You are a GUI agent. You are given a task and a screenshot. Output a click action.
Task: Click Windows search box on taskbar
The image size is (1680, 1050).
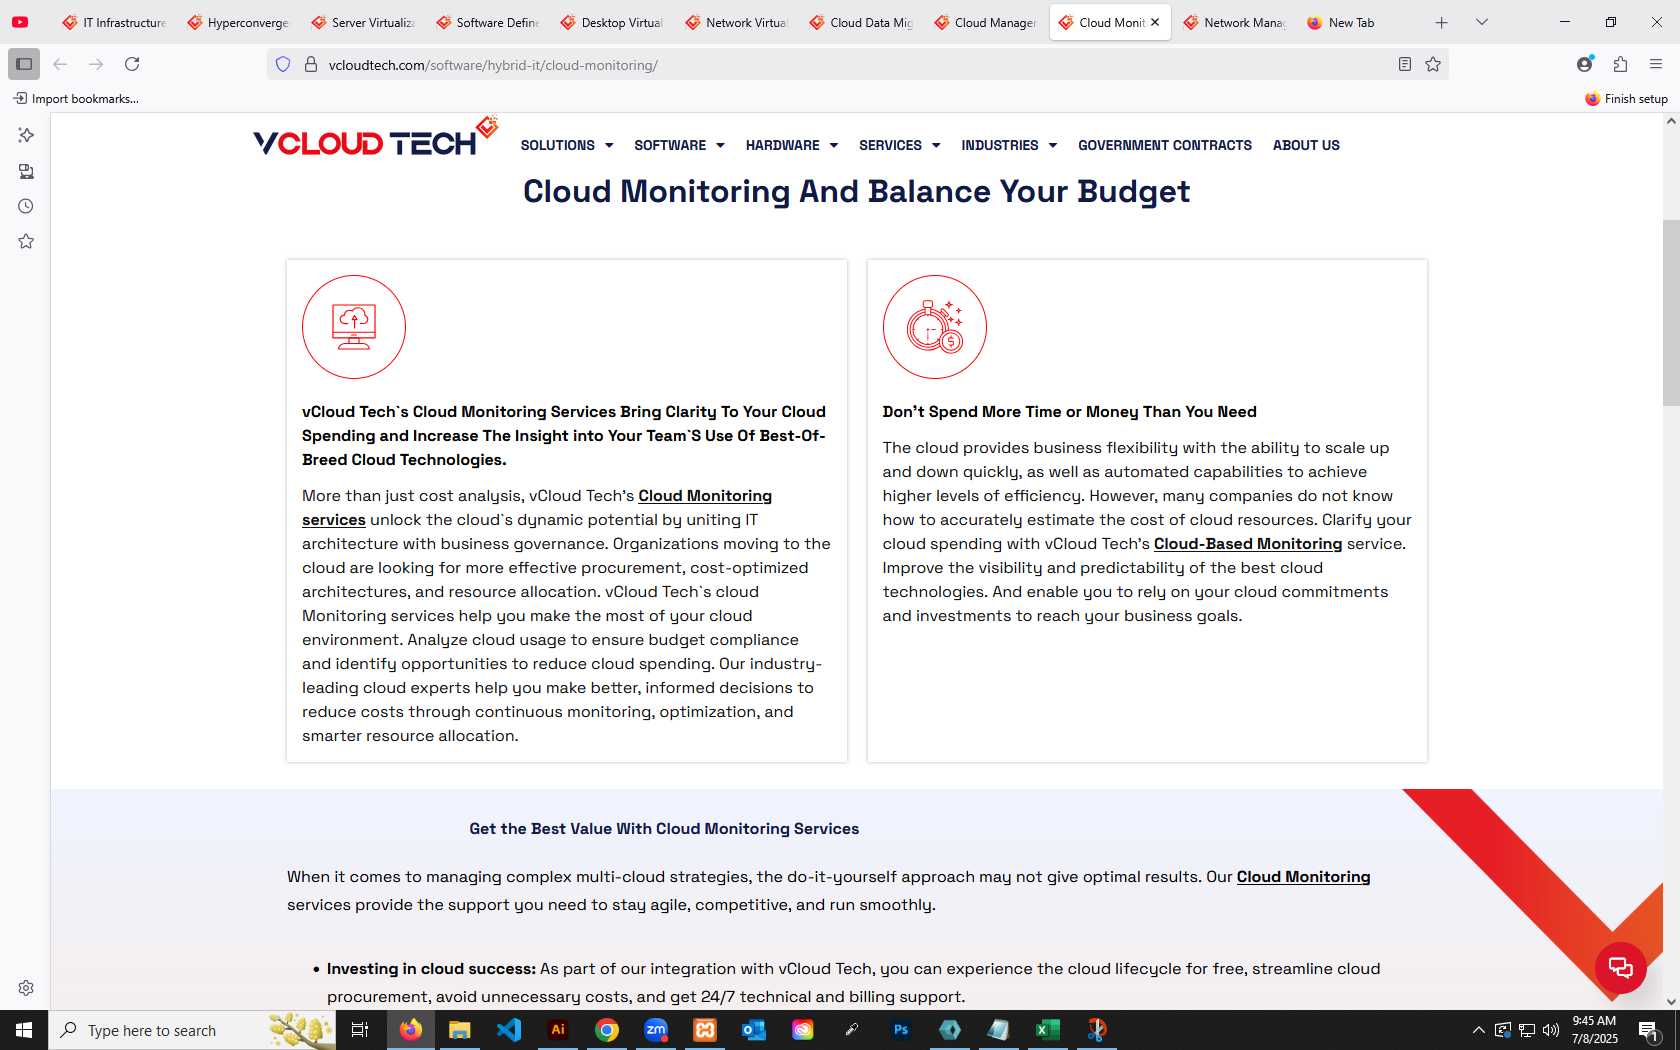[x=191, y=1030]
